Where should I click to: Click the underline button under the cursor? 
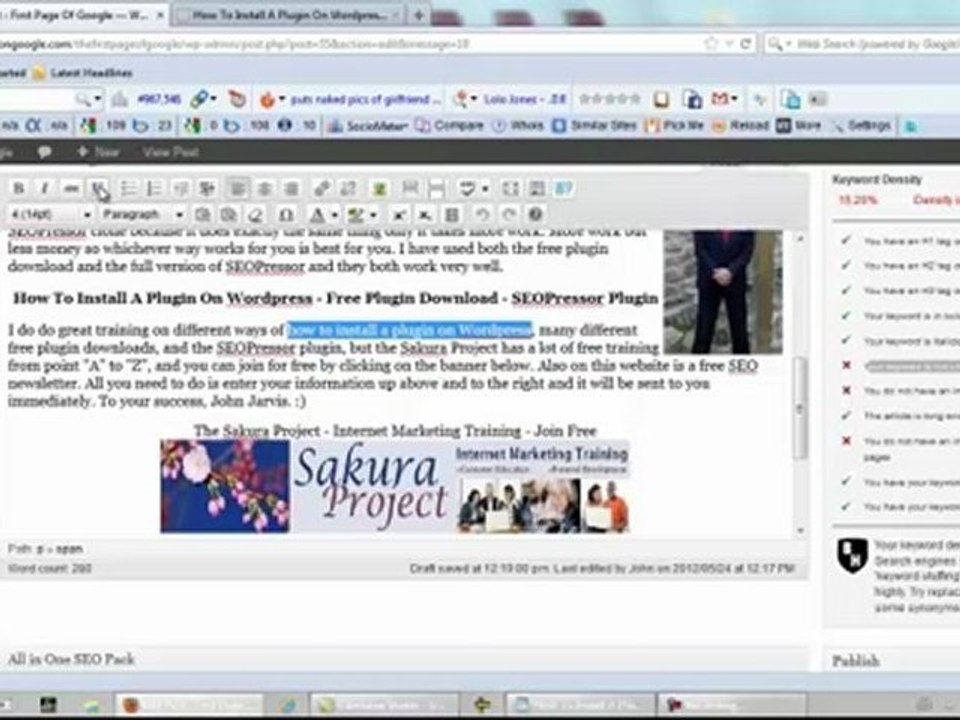click(x=98, y=189)
